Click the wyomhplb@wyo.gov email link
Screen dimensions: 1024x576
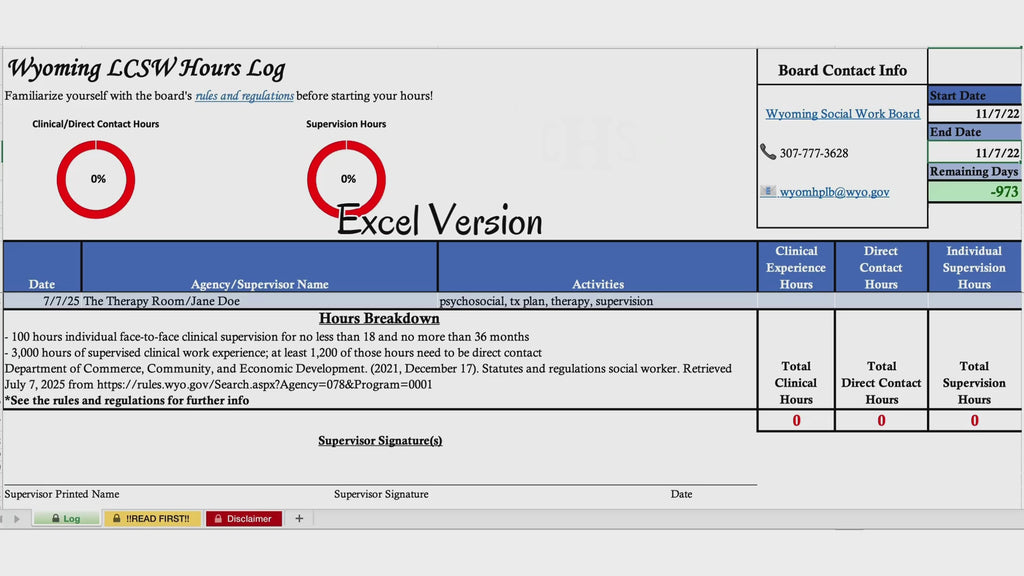[834, 192]
